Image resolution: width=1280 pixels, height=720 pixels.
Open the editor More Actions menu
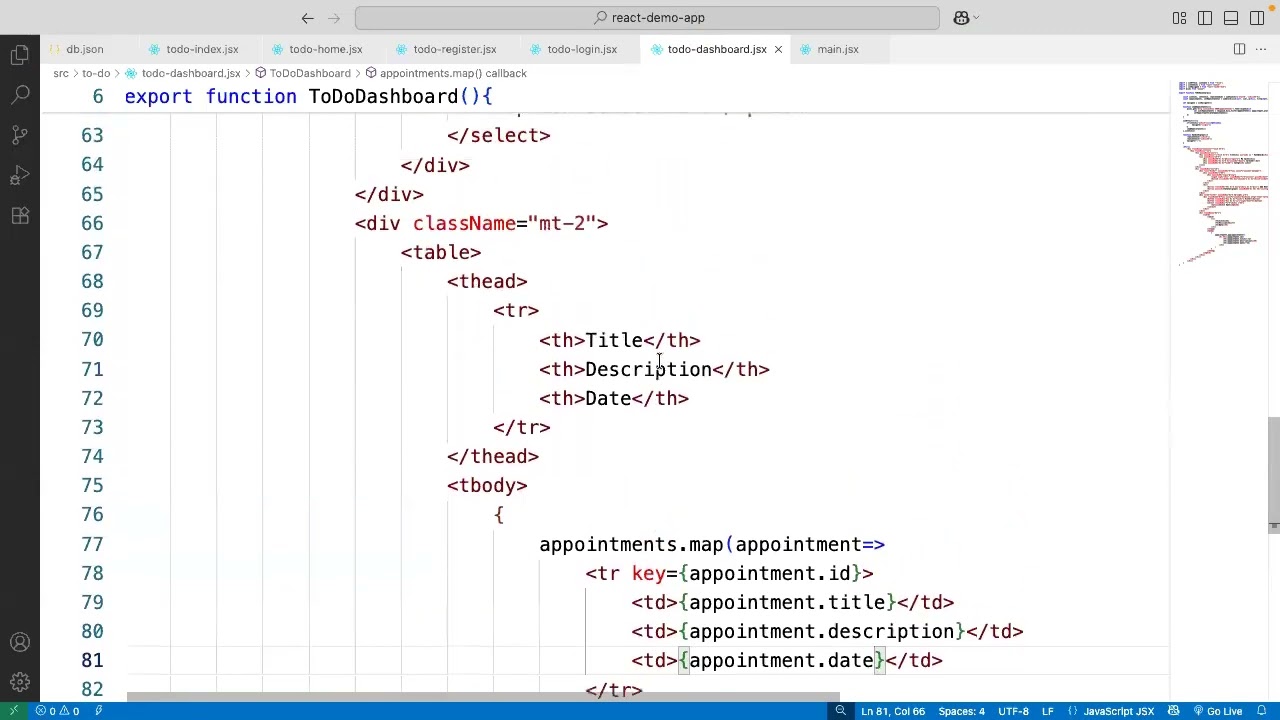coord(1261,49)
